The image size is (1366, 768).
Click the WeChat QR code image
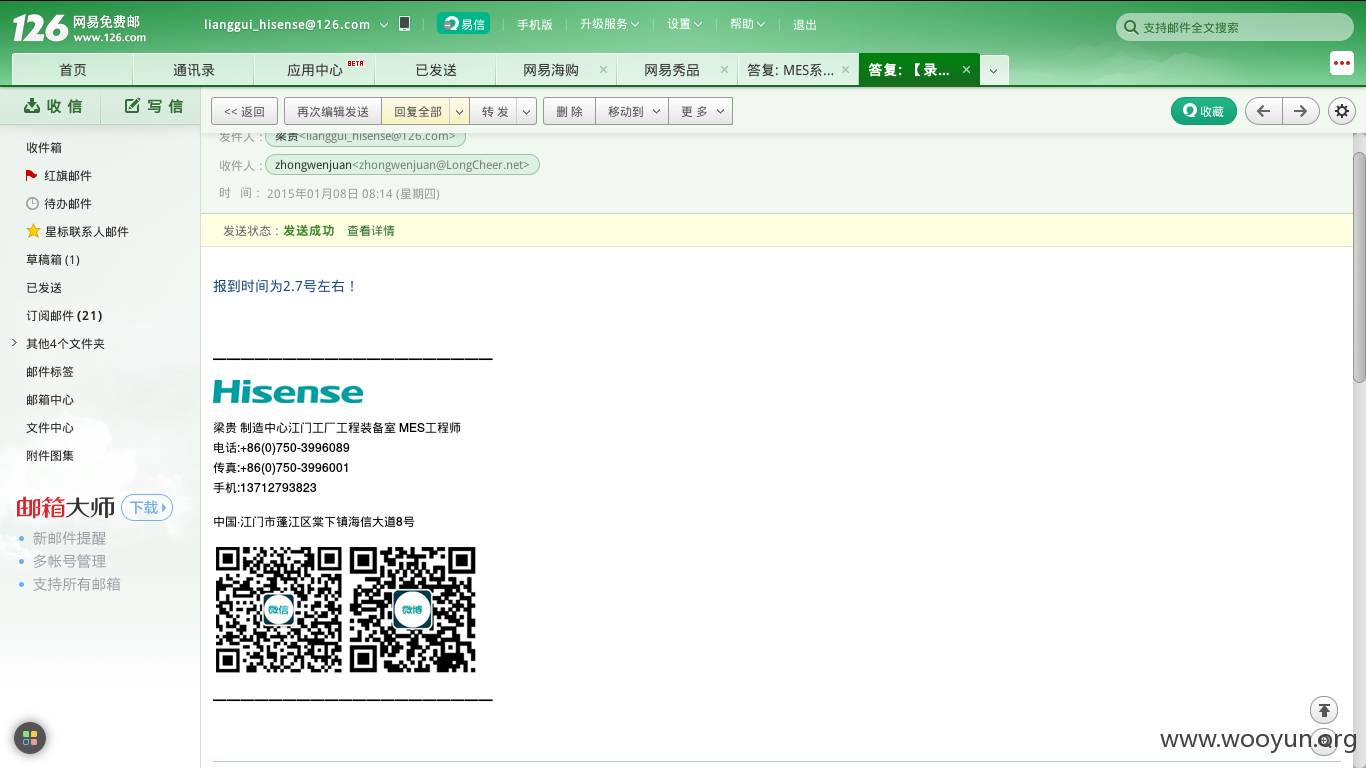tap(279, 609)
